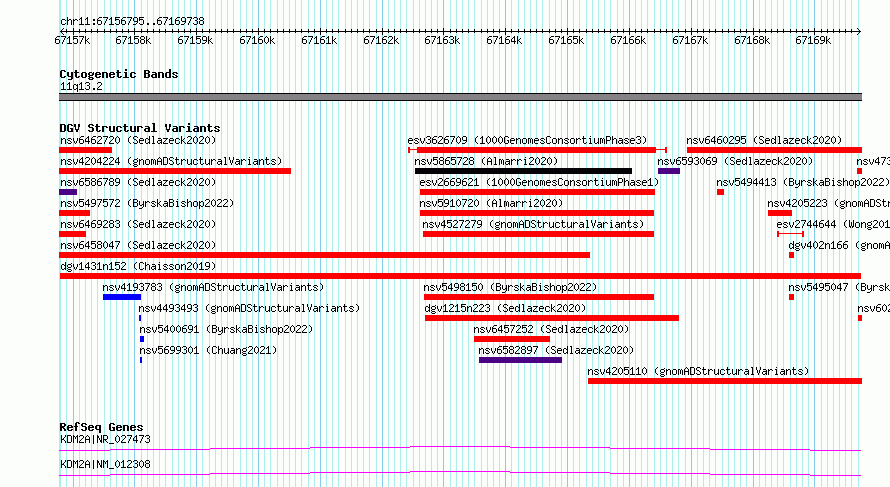Select the nsv6469283 (Sedlazeck2020) label
This screenshot has width=890, height=487.
(x=138, y=224)
